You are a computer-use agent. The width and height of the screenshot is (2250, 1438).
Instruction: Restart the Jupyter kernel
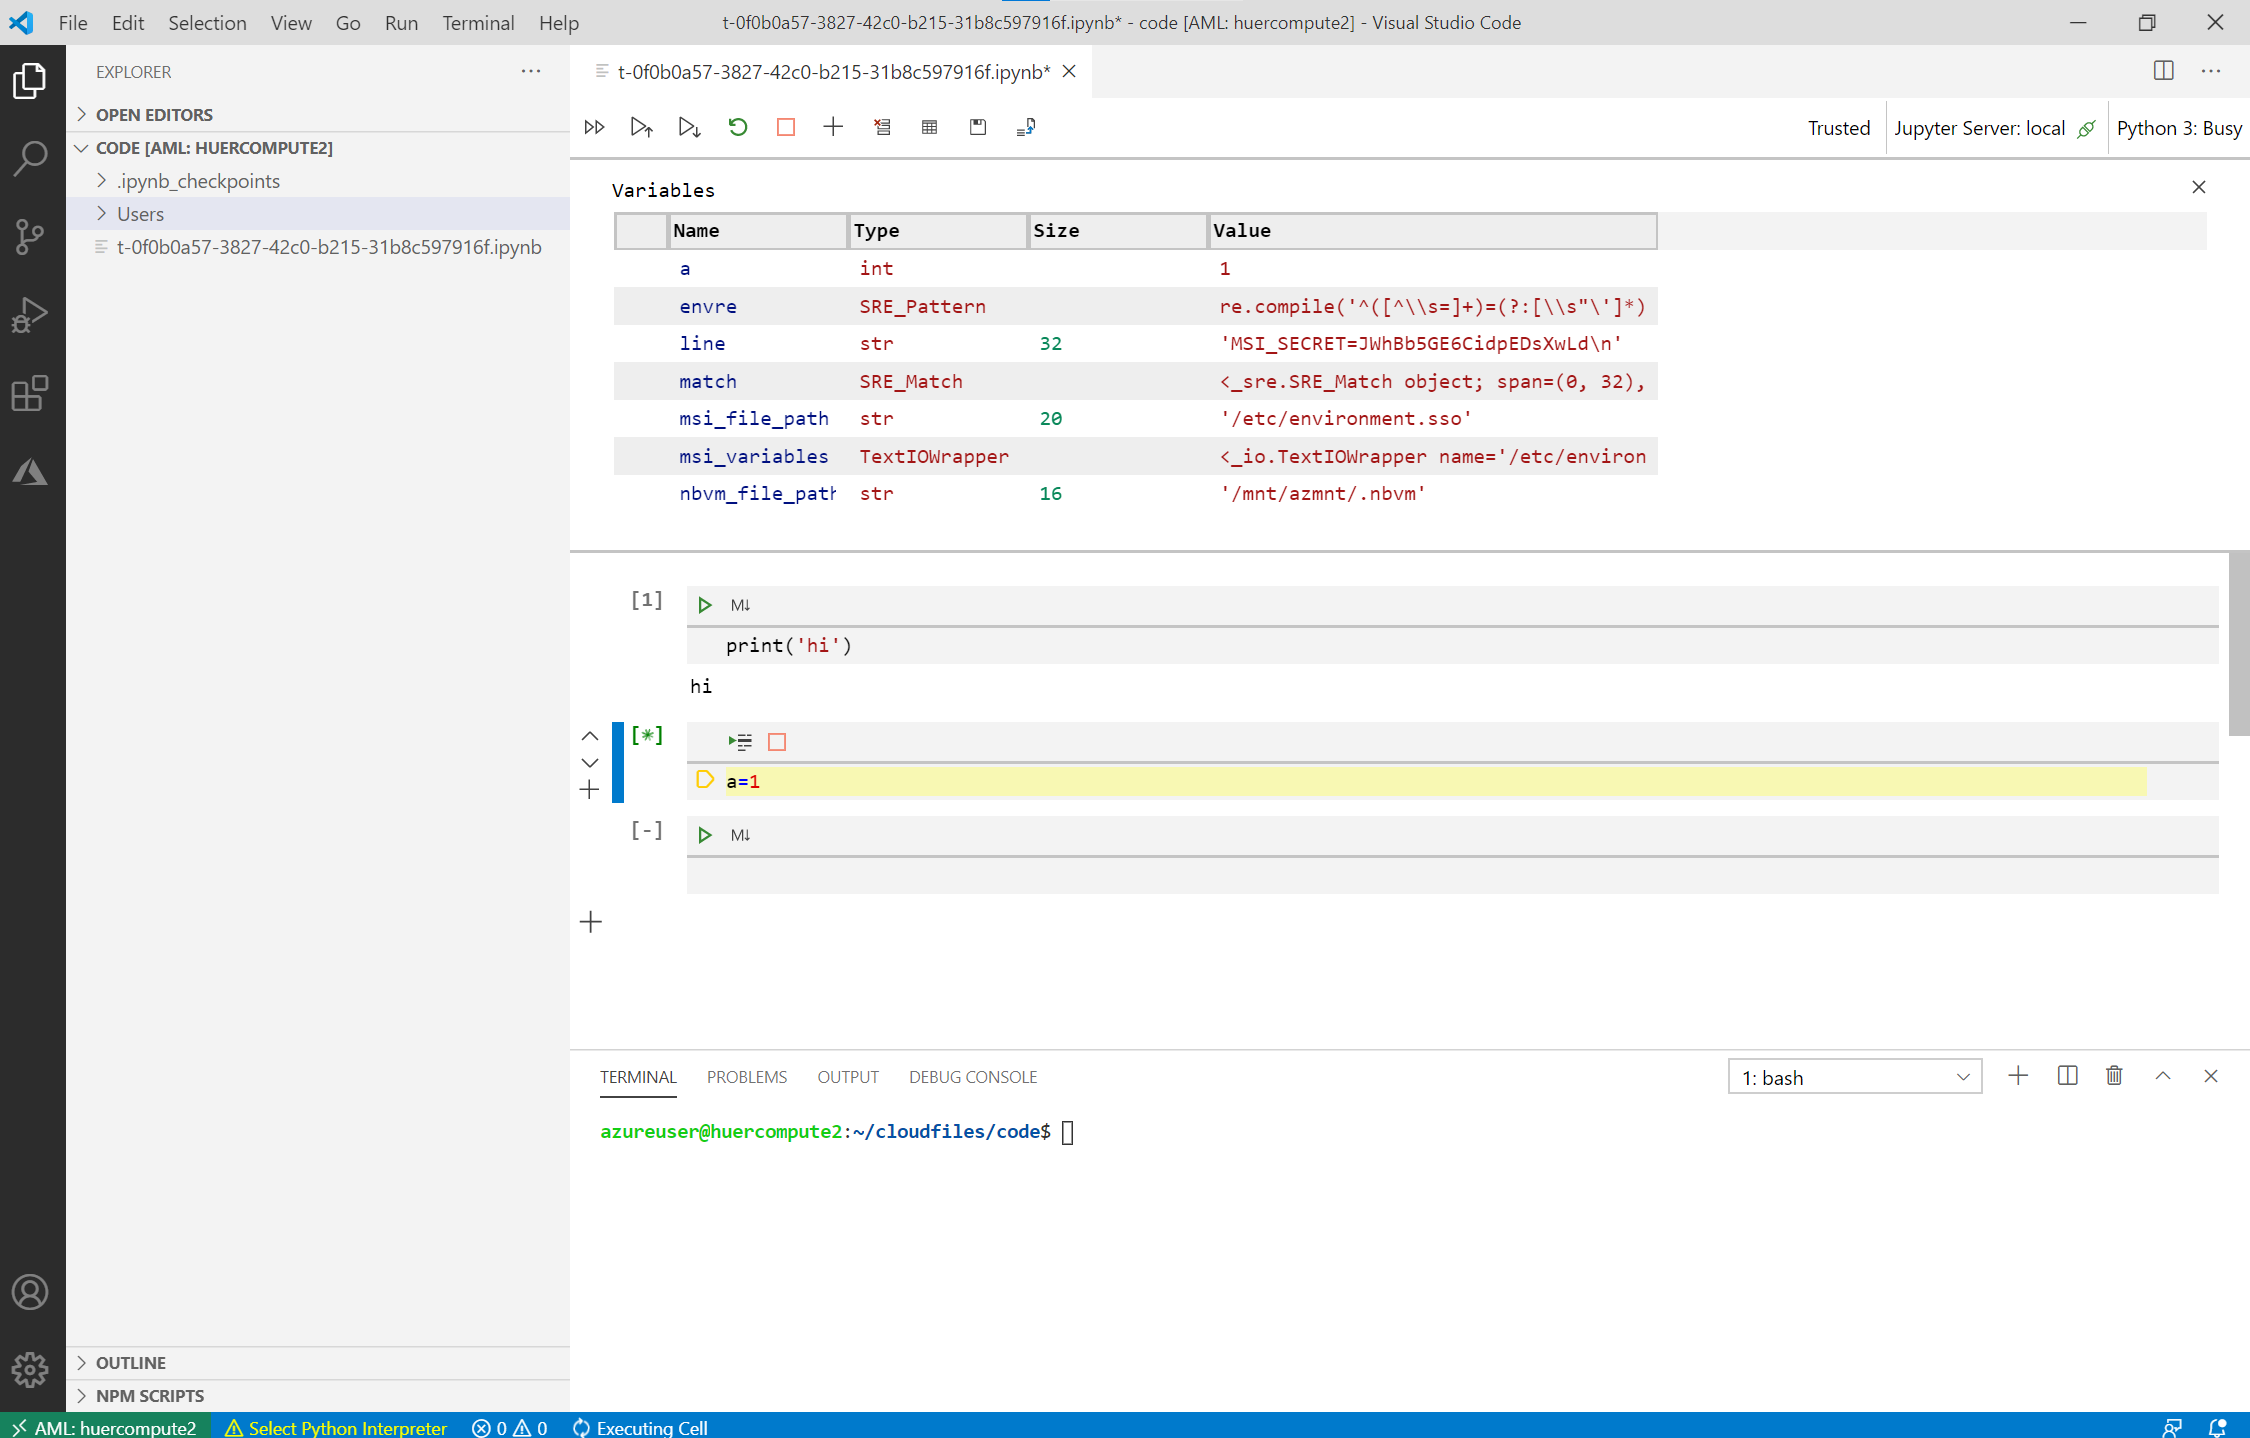point(737,127)
